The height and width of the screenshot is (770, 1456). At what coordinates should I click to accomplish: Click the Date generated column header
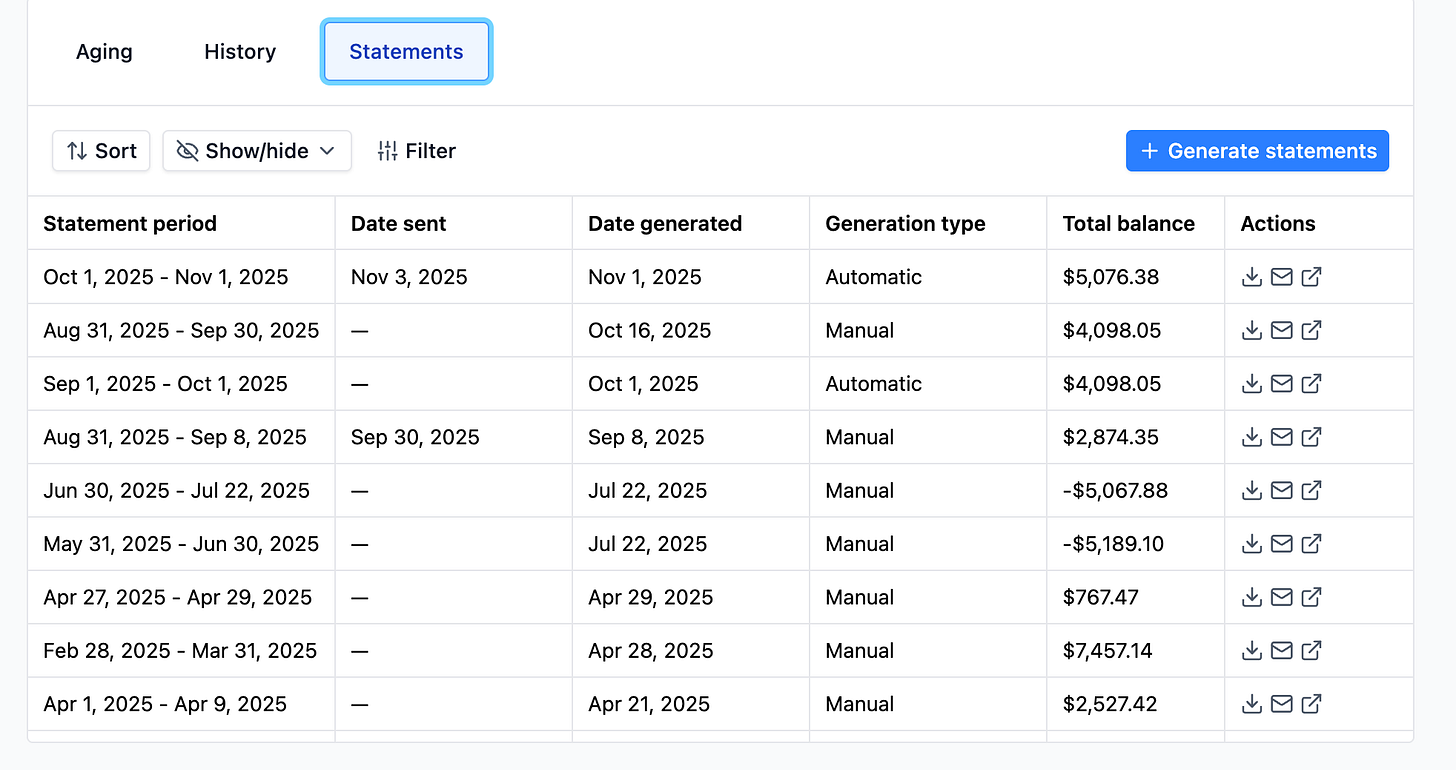(x=665, y=224)
